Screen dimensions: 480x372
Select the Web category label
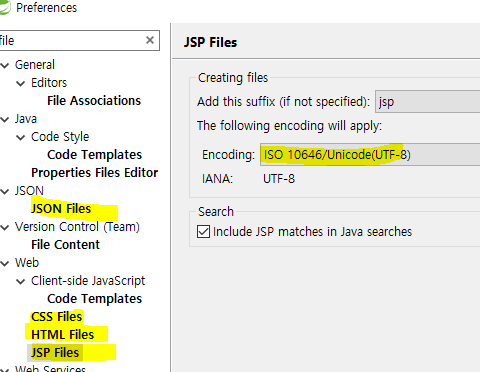click(x=27, y=263)
